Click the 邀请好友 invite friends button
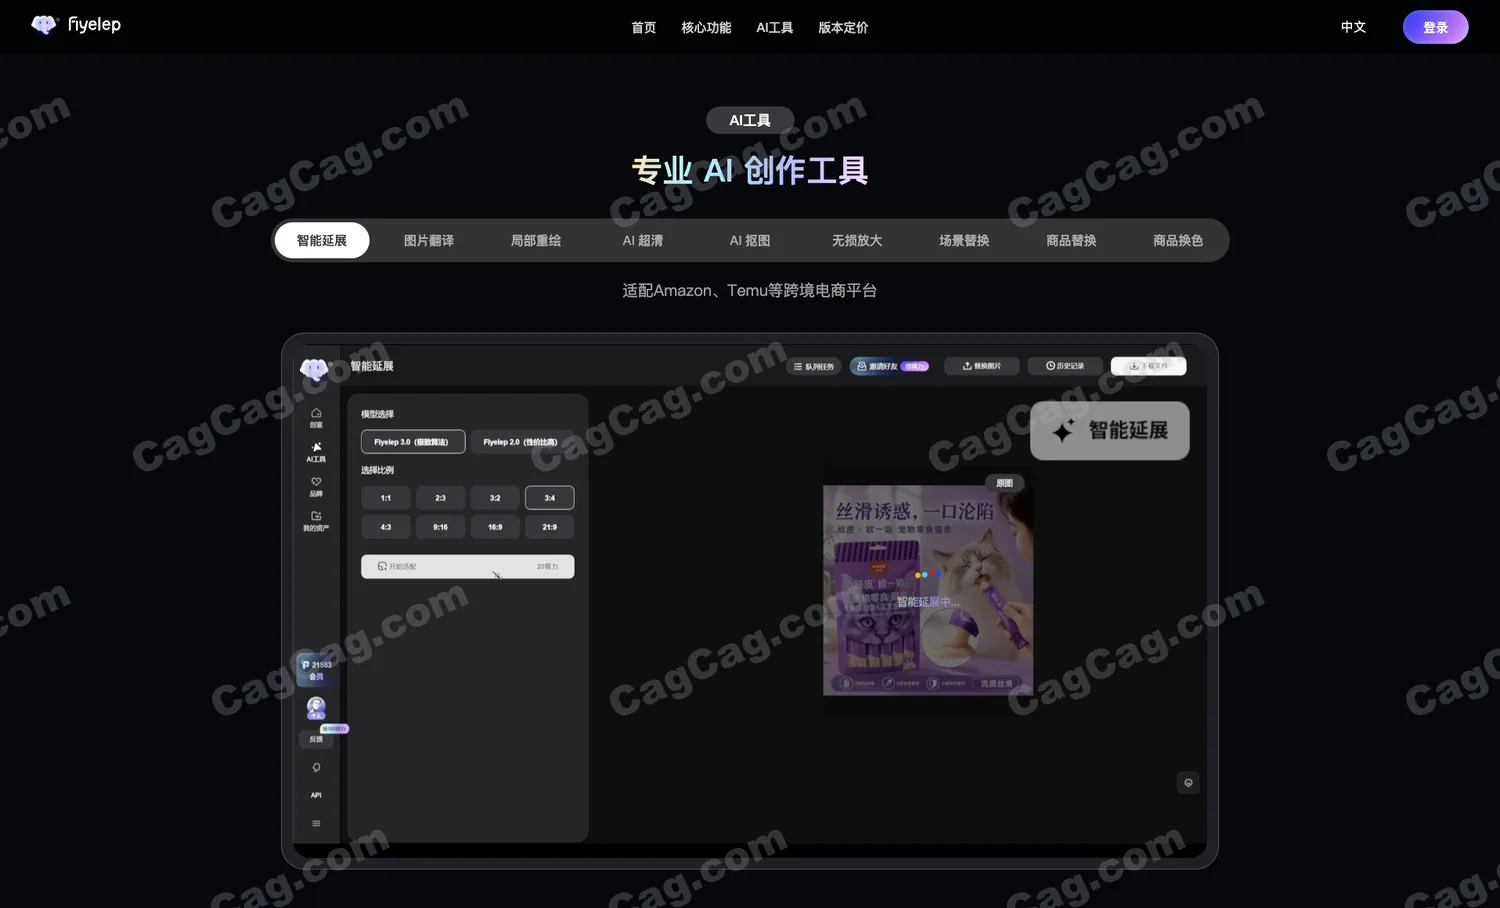The image size is (1500, 908). click(892, 366)
